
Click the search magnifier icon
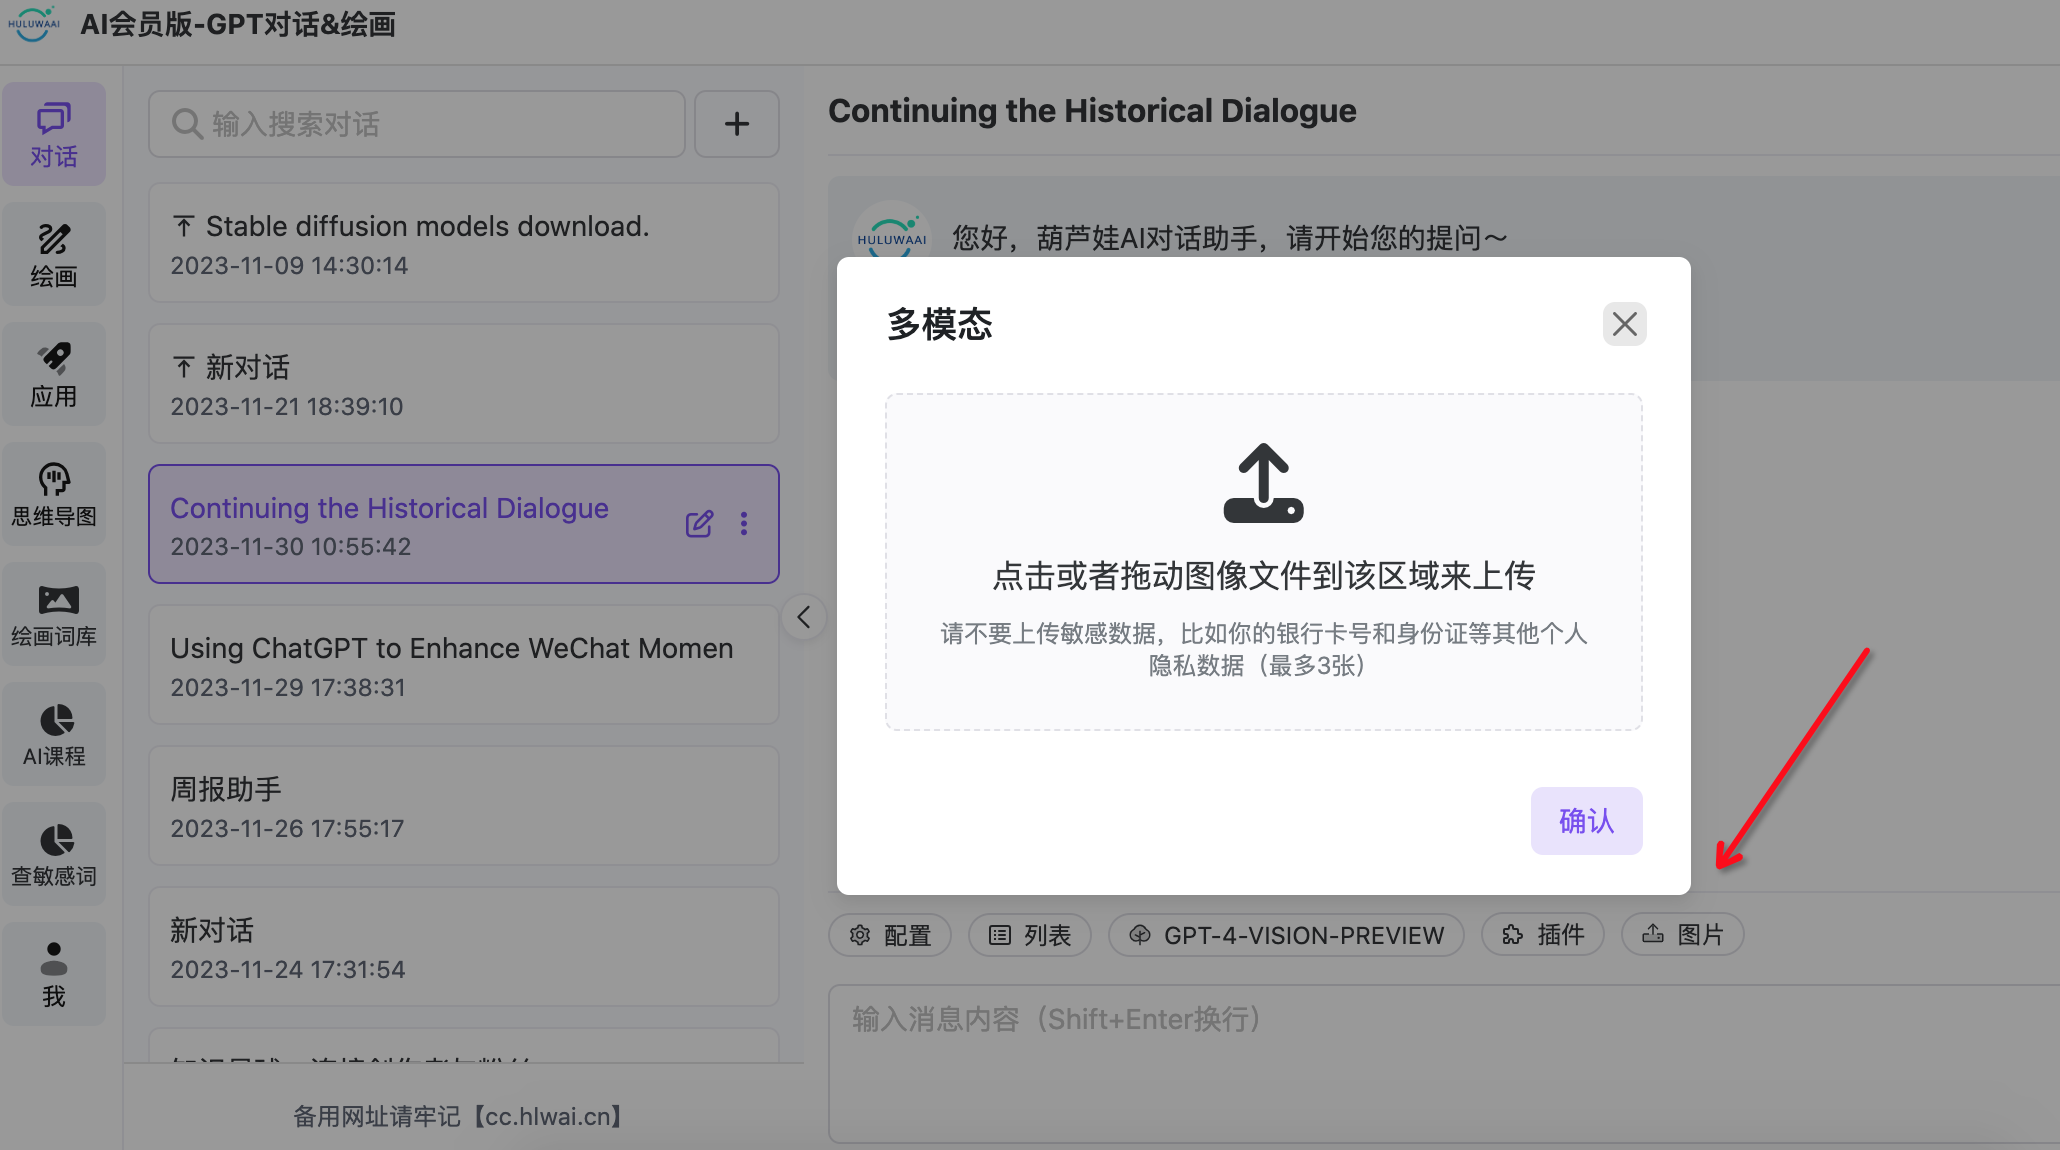188,124
